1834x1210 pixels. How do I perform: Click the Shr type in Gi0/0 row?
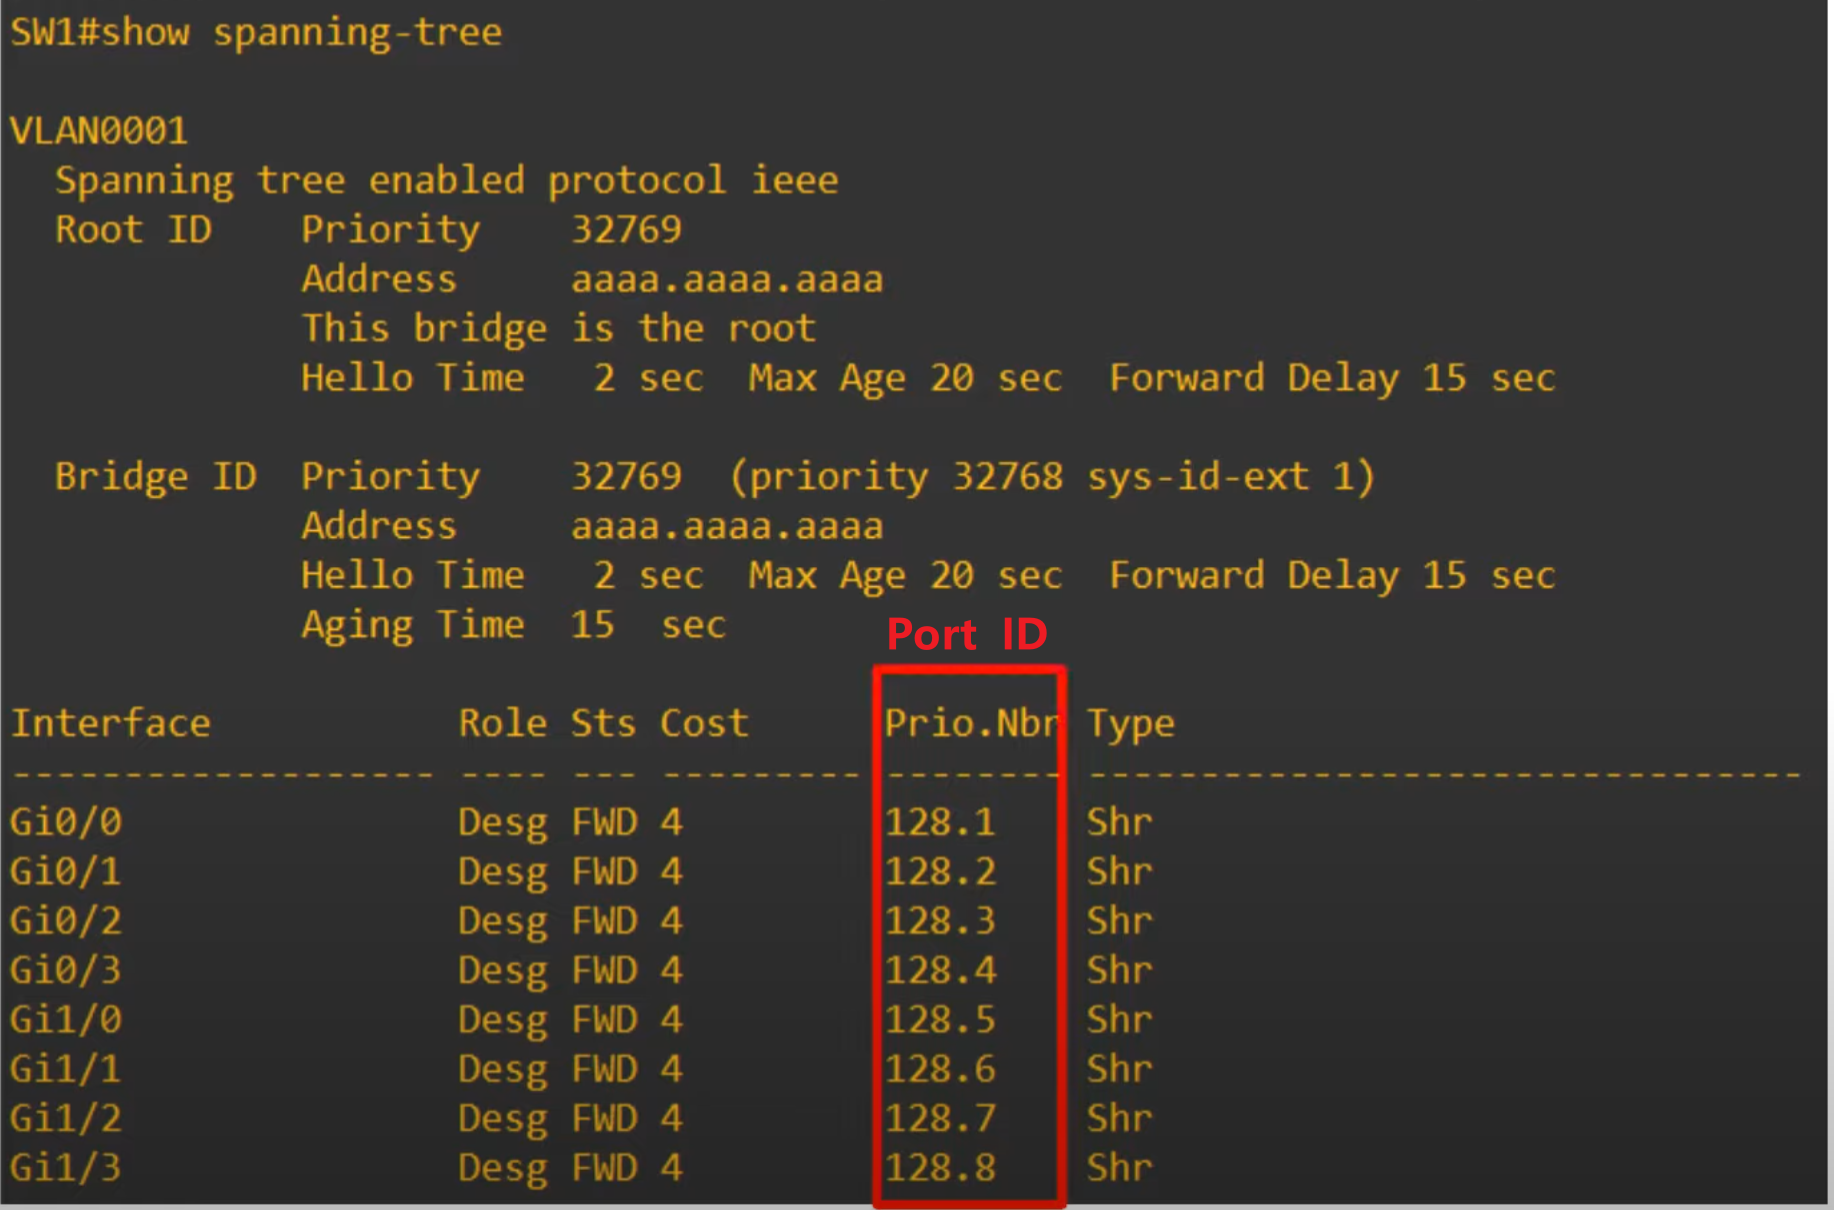1120,823
